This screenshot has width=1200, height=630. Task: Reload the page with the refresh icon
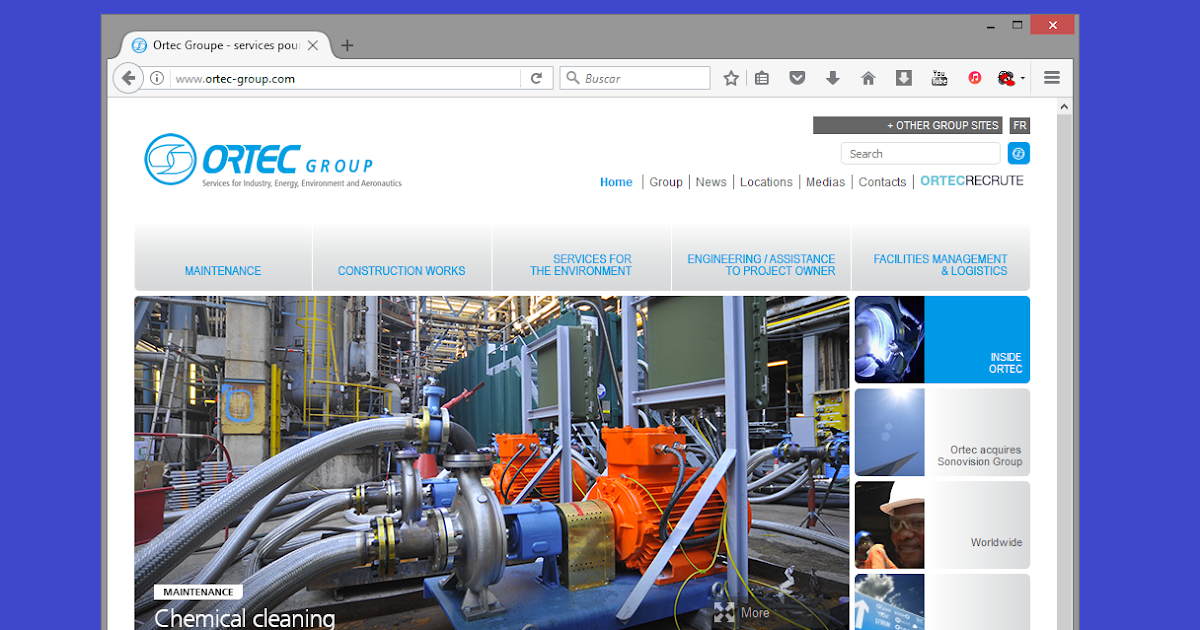[x=537, y=77]
